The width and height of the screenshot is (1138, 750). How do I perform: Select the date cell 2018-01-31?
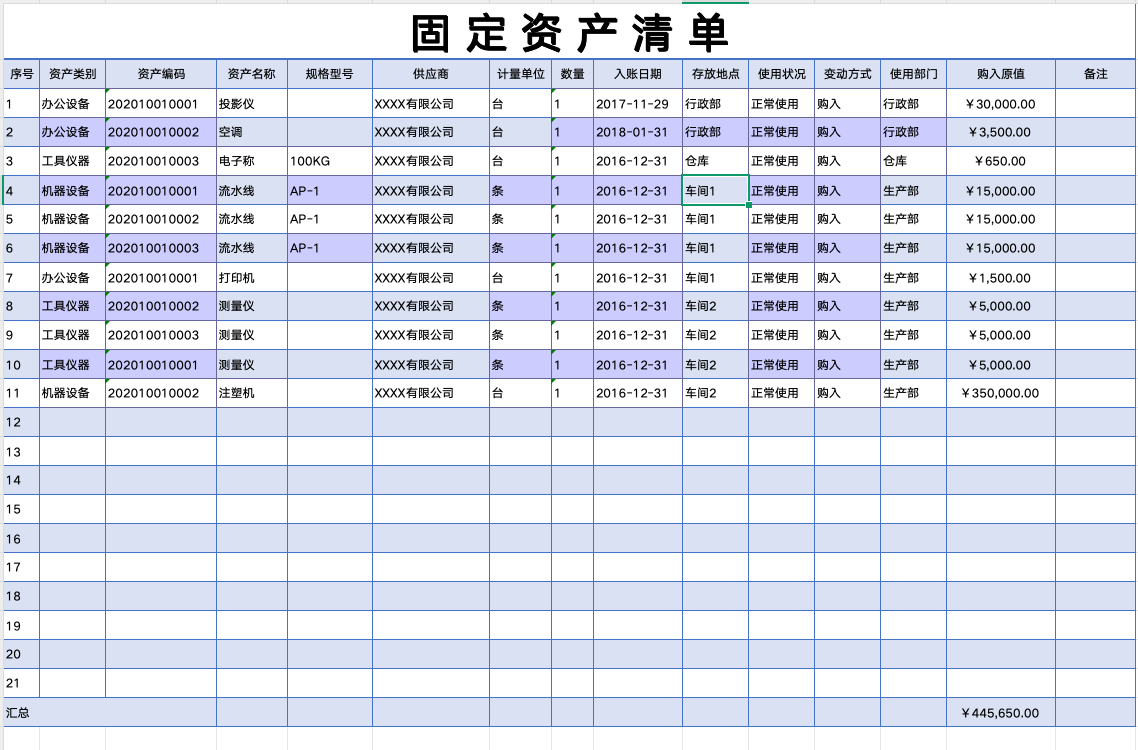pyautogui.click(x=638, y=132)
